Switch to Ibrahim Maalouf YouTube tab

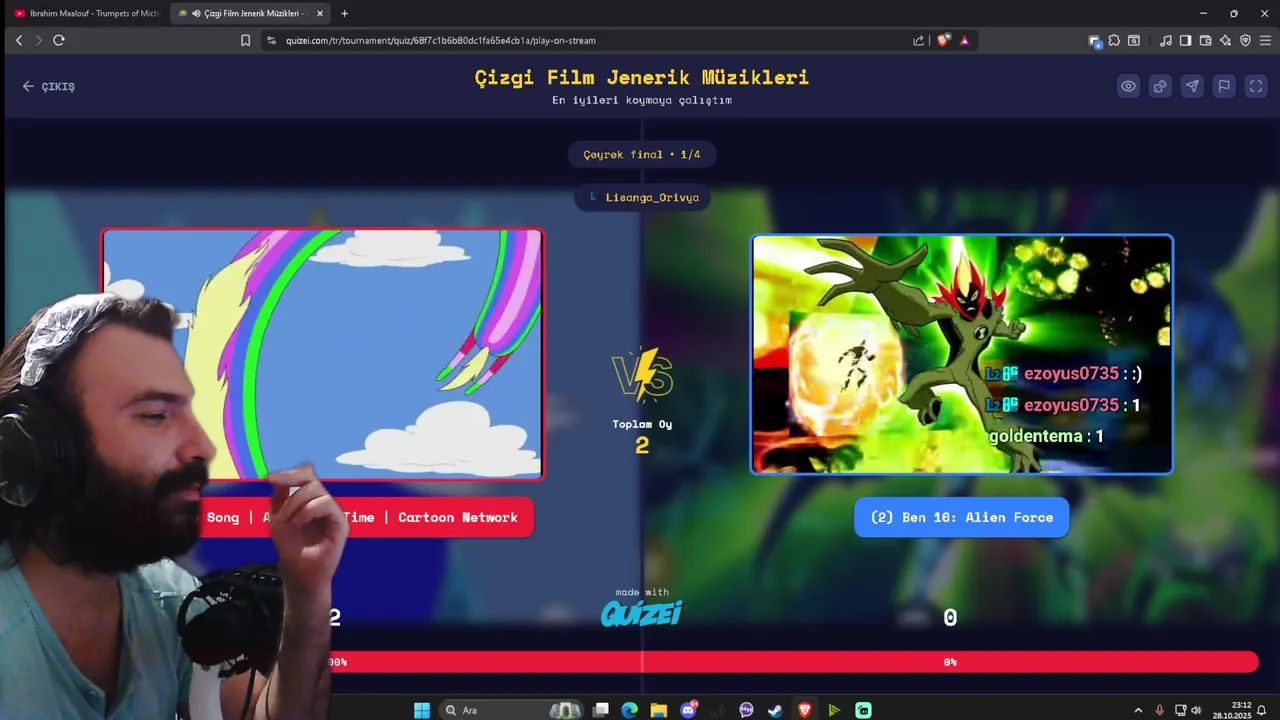(85, 13)
